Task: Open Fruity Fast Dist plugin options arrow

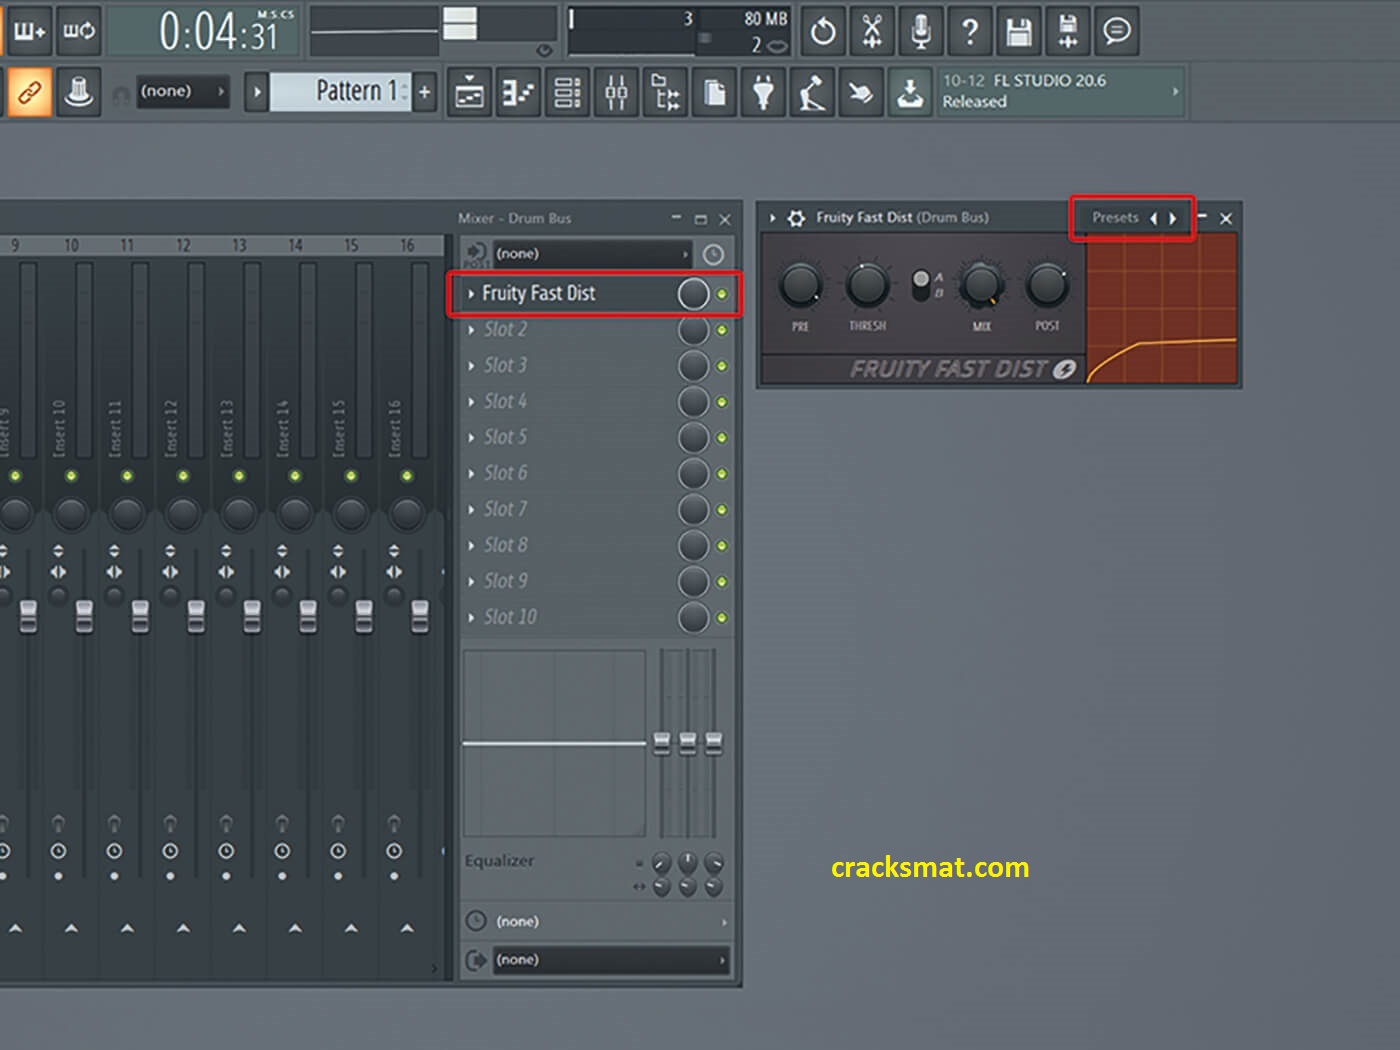Action: (773, 218)
